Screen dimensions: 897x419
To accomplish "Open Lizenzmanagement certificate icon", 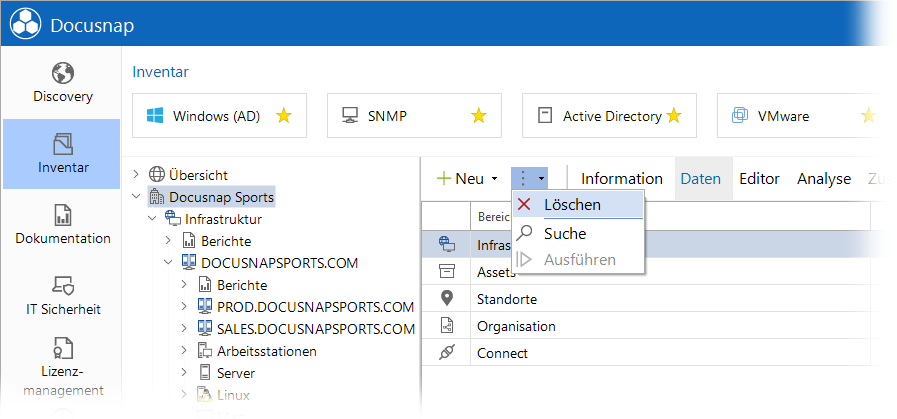I will pos(62,347).
